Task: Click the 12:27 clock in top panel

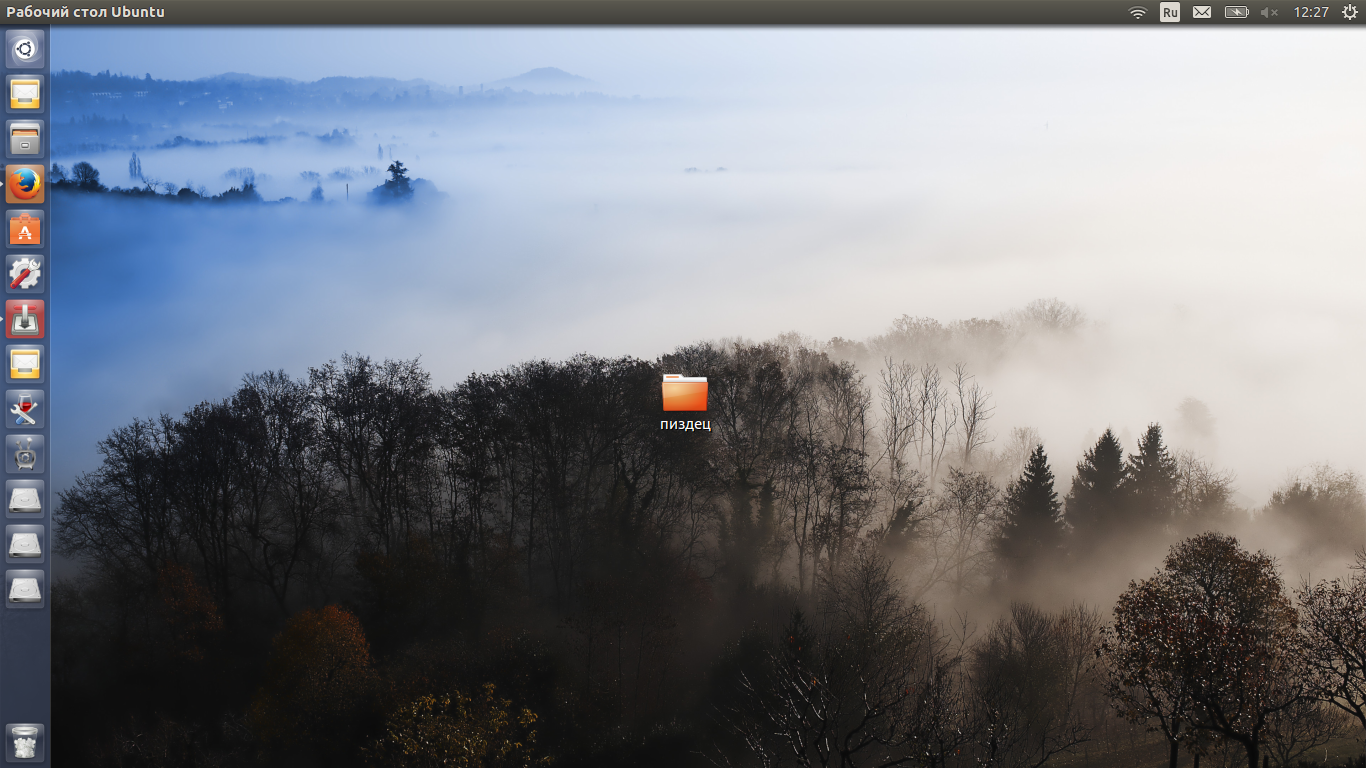Action: point(1311,12)
